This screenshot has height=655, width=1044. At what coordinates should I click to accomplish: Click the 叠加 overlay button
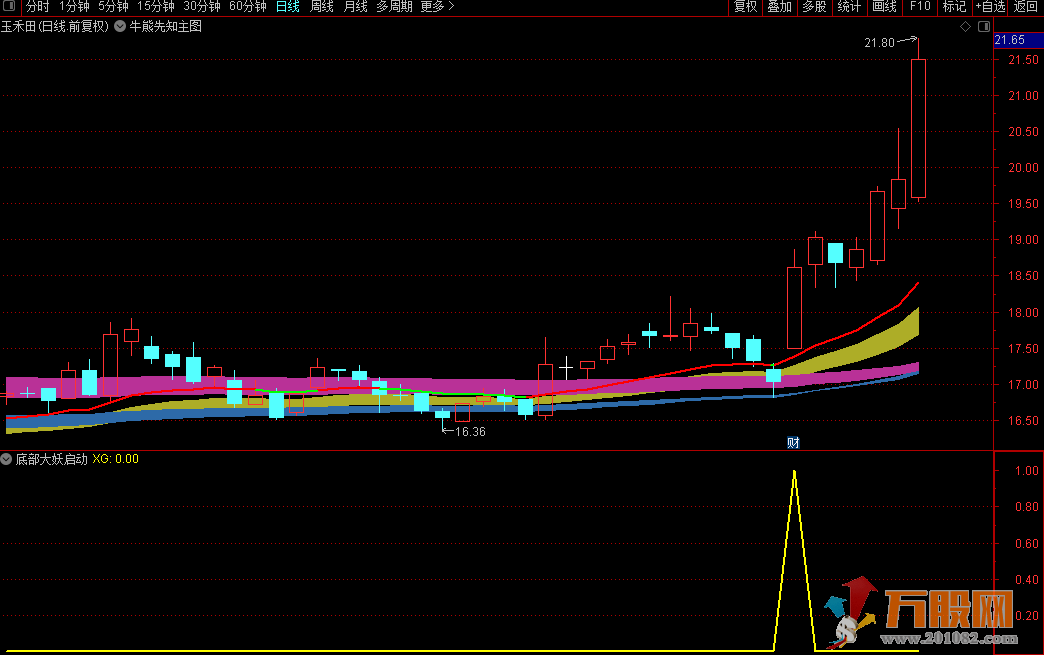tap(780, 7)
